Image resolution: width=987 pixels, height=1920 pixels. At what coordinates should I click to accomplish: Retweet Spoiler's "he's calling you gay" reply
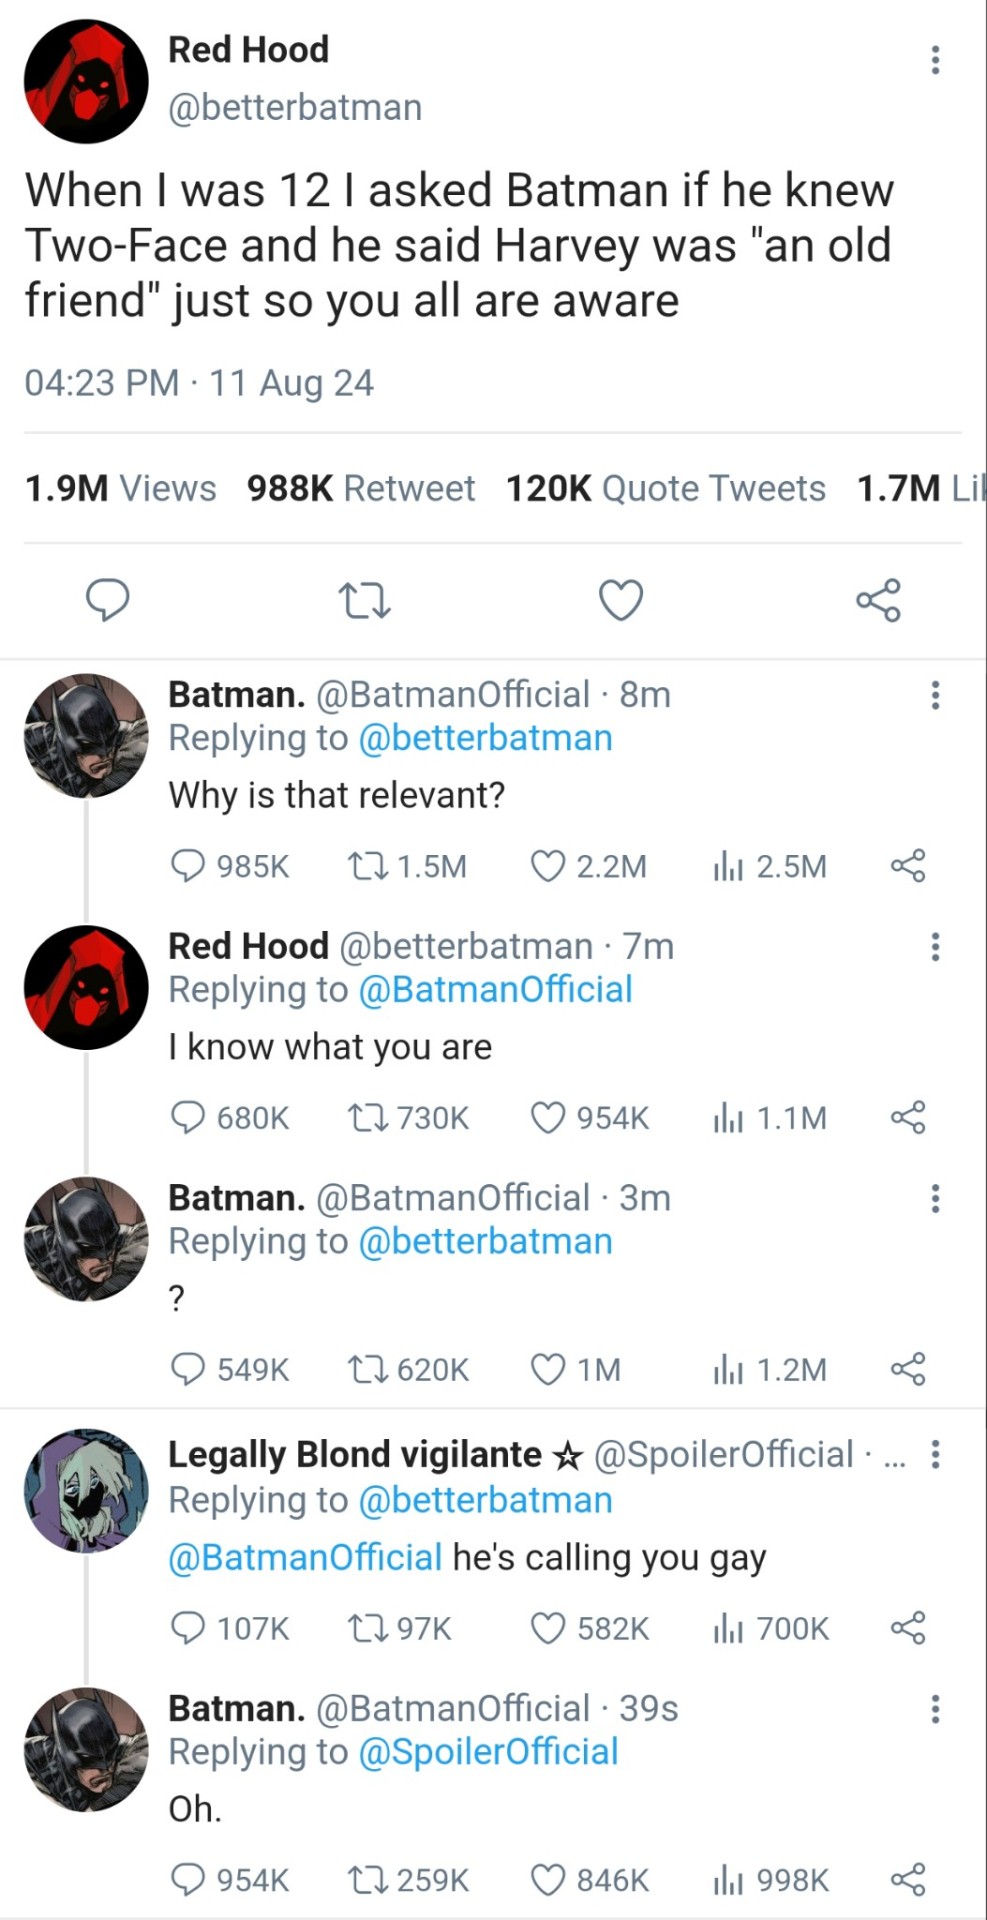coord(362,1629)
